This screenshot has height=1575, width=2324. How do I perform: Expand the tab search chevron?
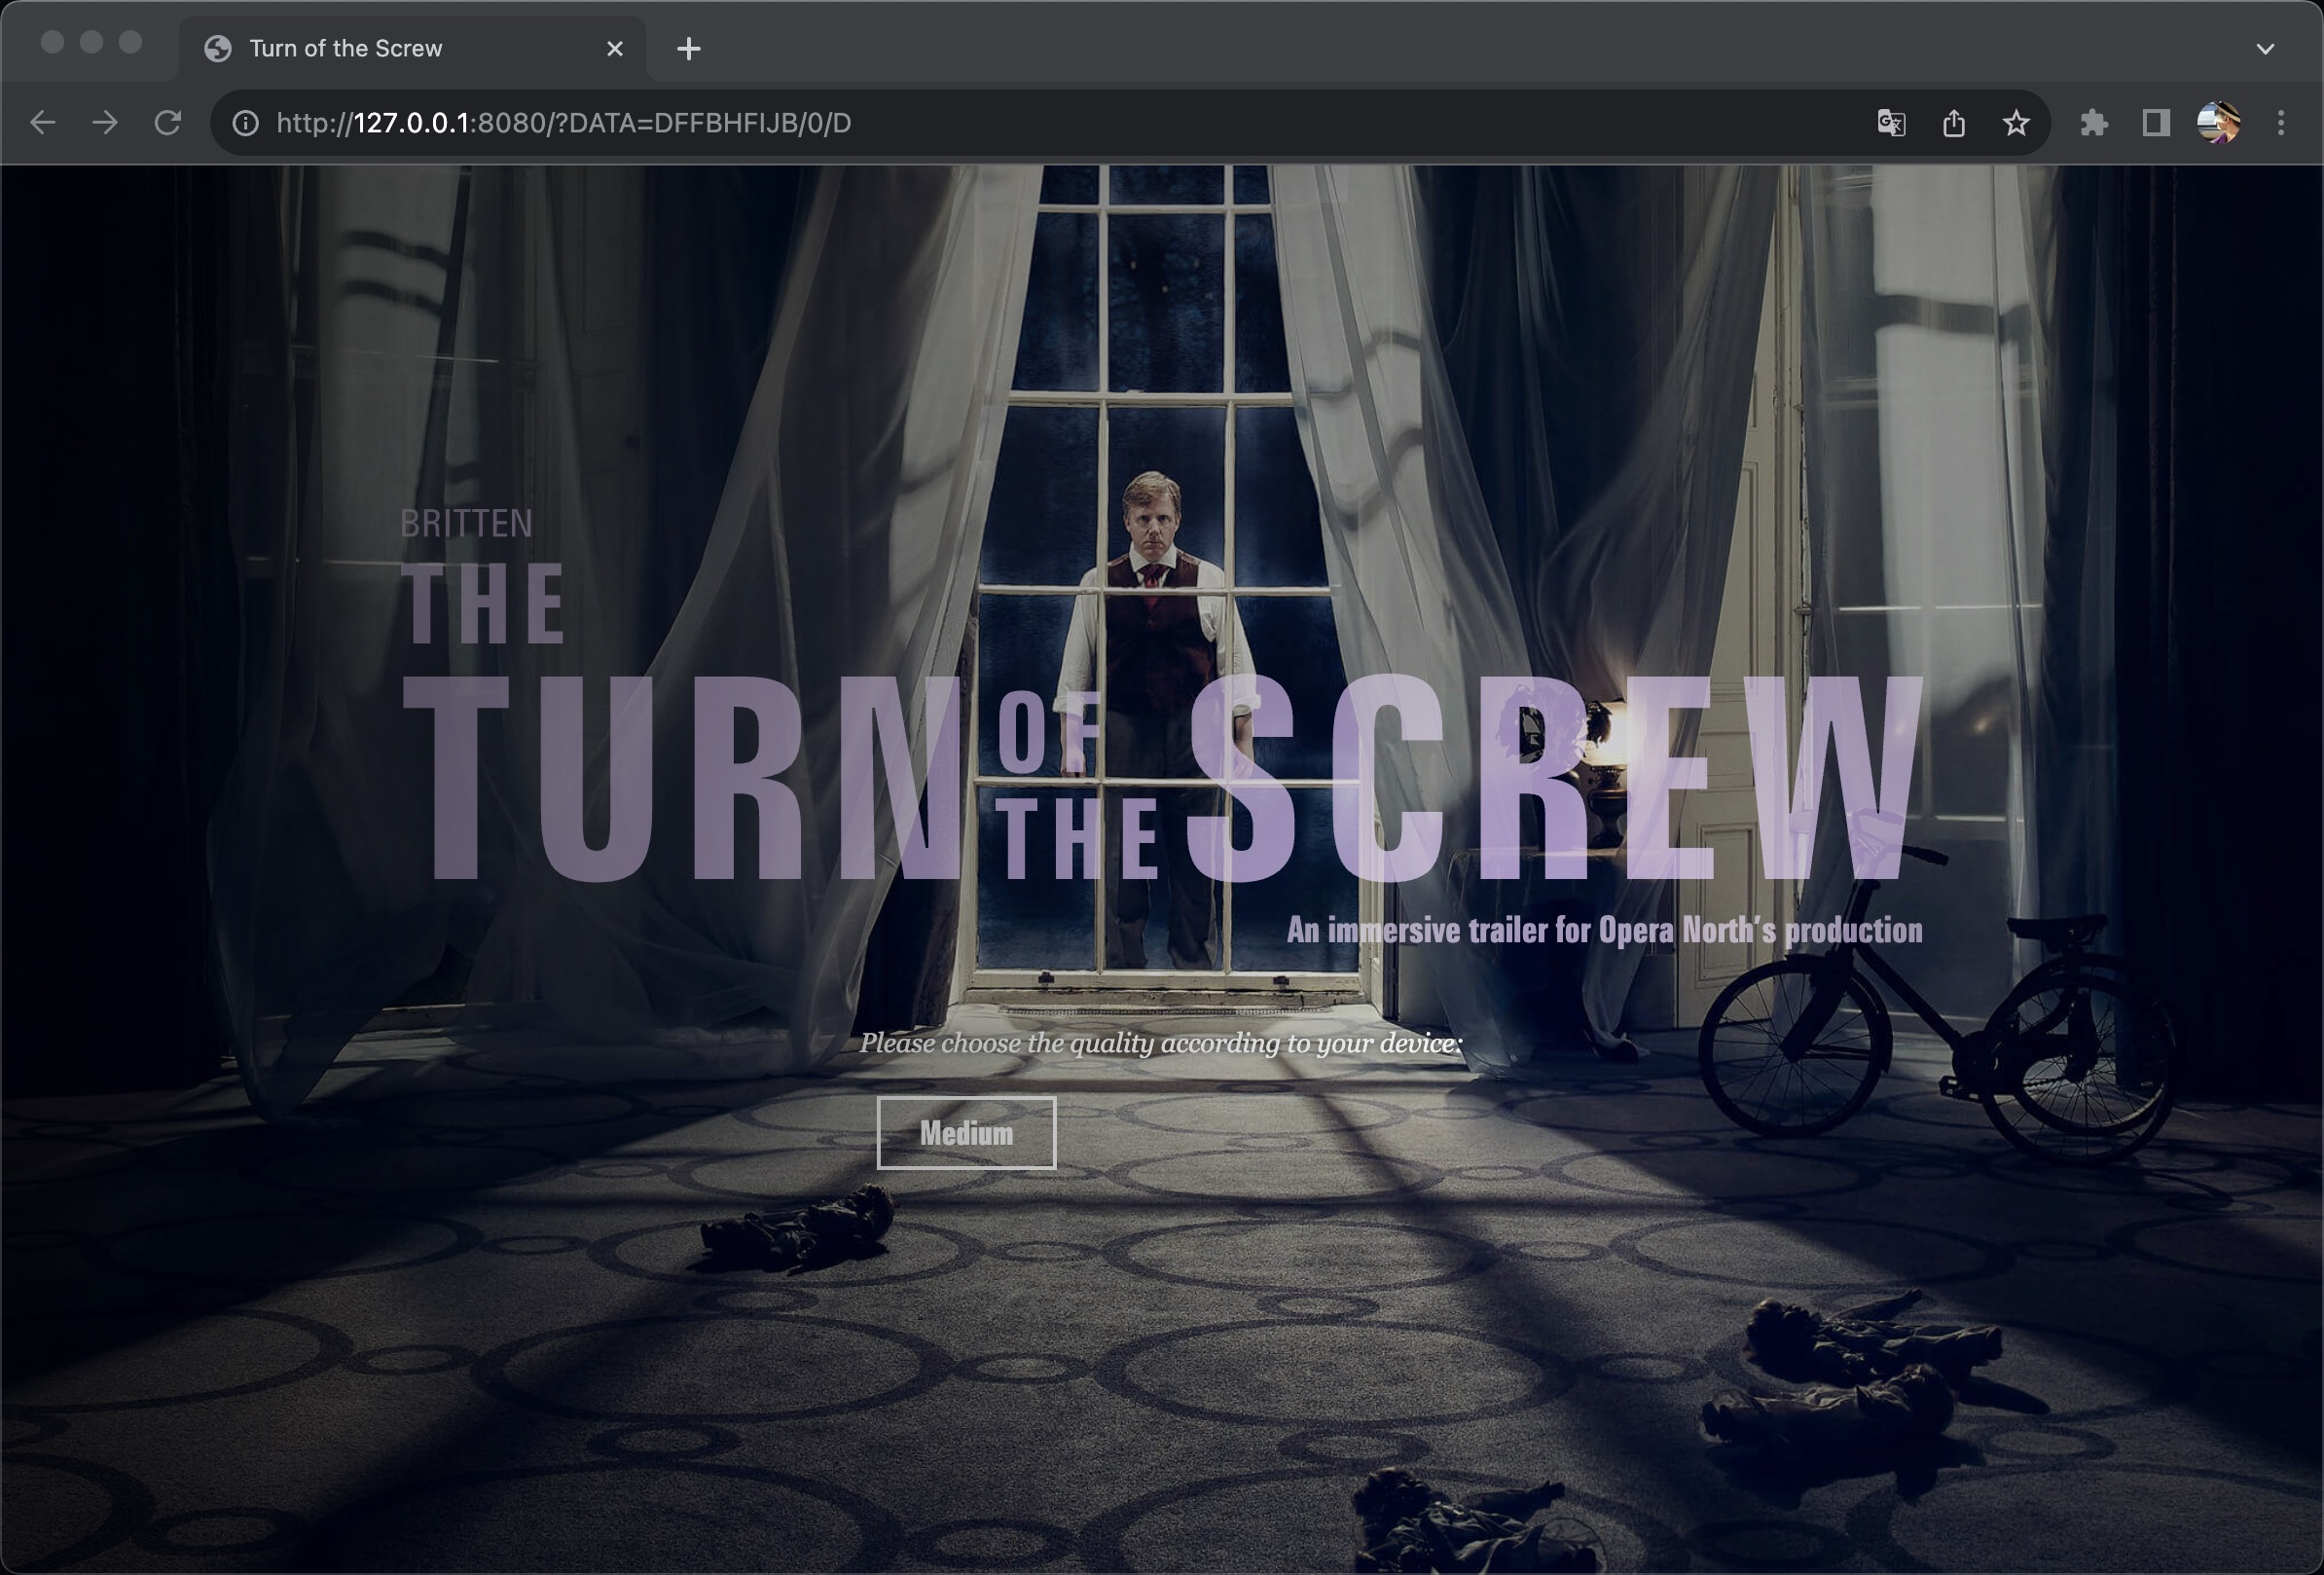coord(2265,48)
